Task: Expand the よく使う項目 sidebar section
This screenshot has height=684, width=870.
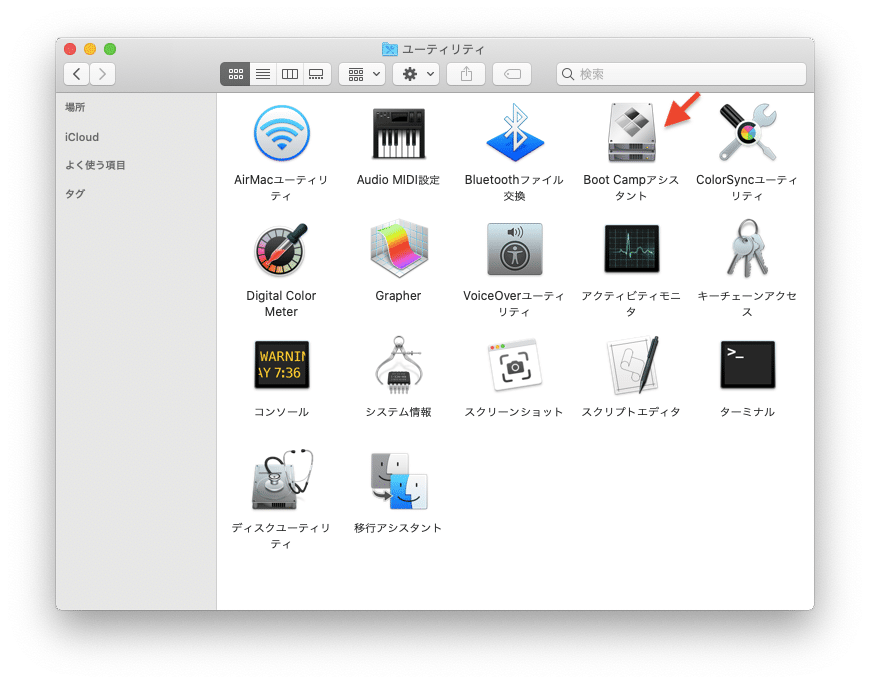Action: 95,165
